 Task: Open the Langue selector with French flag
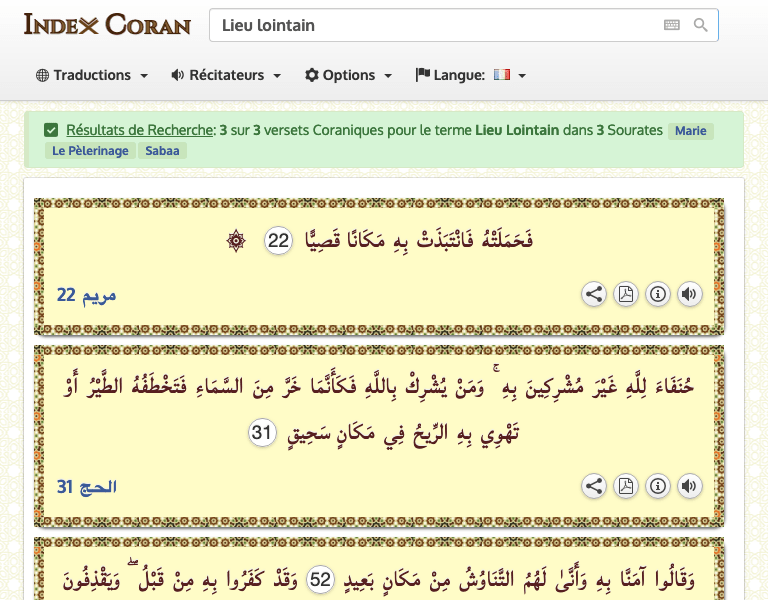pos(471,75)
